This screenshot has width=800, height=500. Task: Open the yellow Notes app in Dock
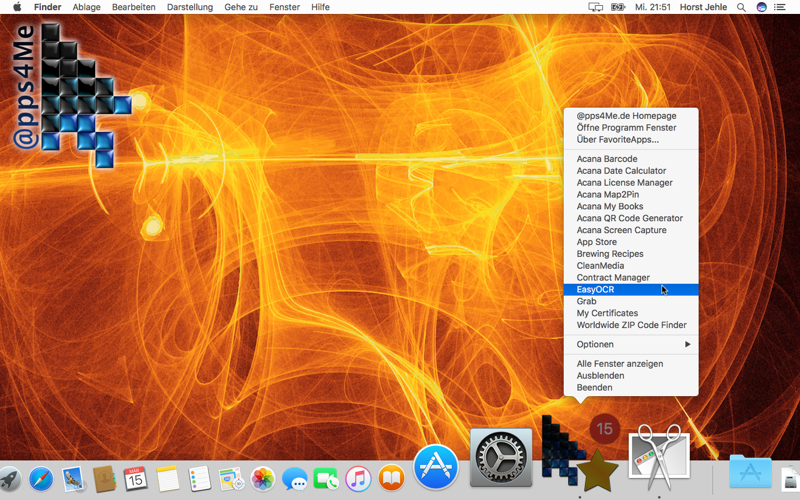[x=168, y=480]
